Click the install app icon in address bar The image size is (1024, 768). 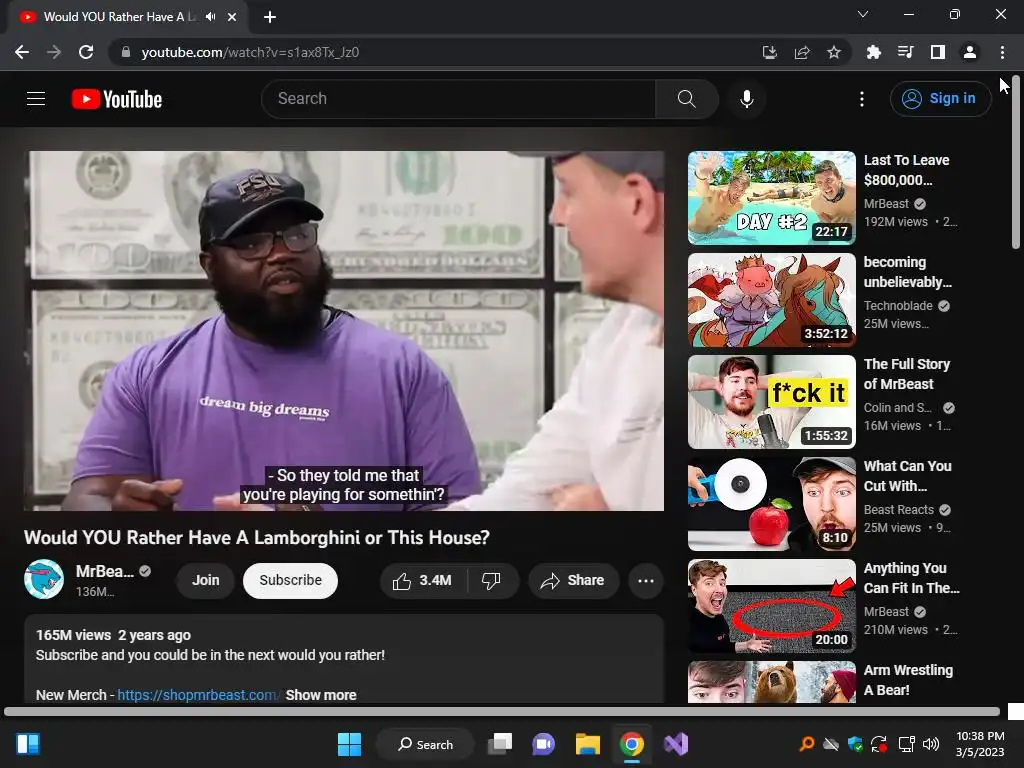[770, 52]
